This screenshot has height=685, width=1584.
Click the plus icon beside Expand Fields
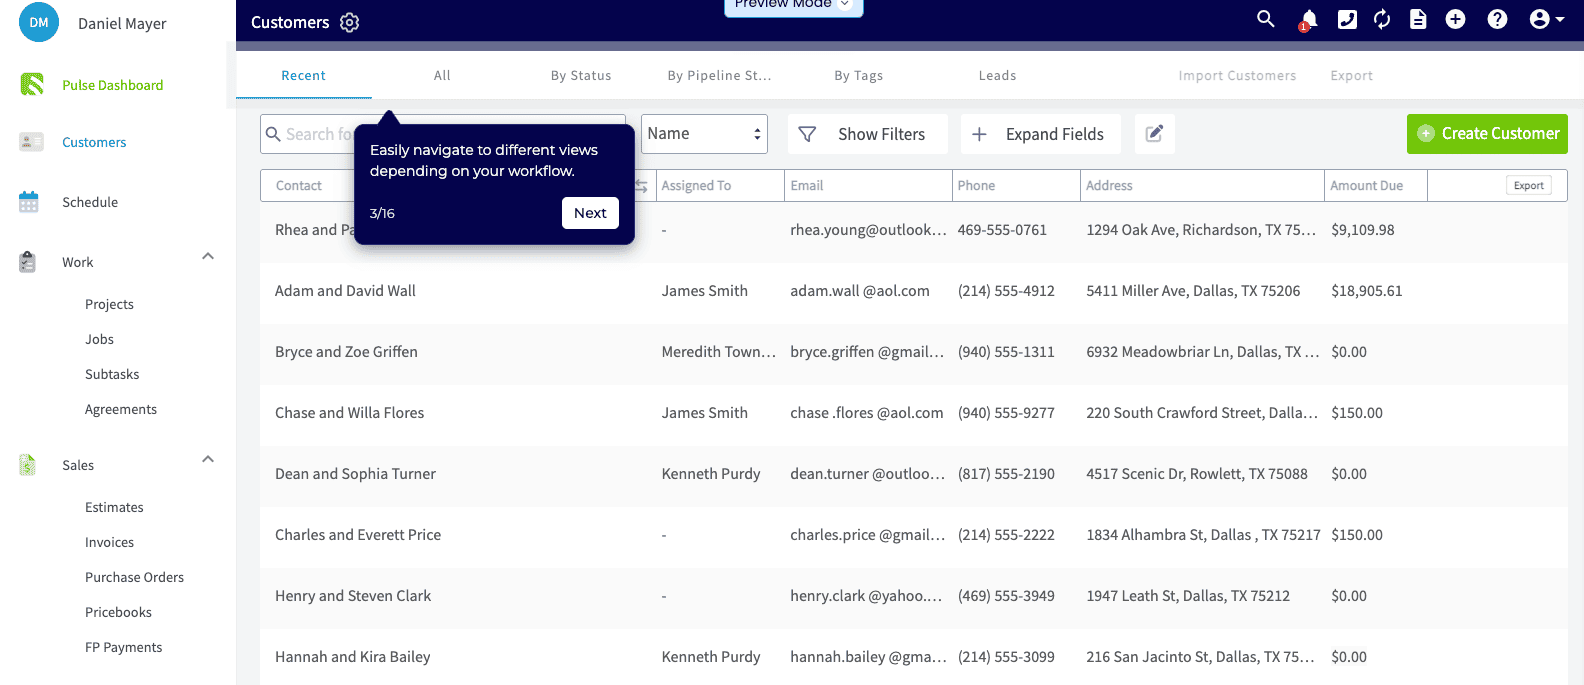980,134
